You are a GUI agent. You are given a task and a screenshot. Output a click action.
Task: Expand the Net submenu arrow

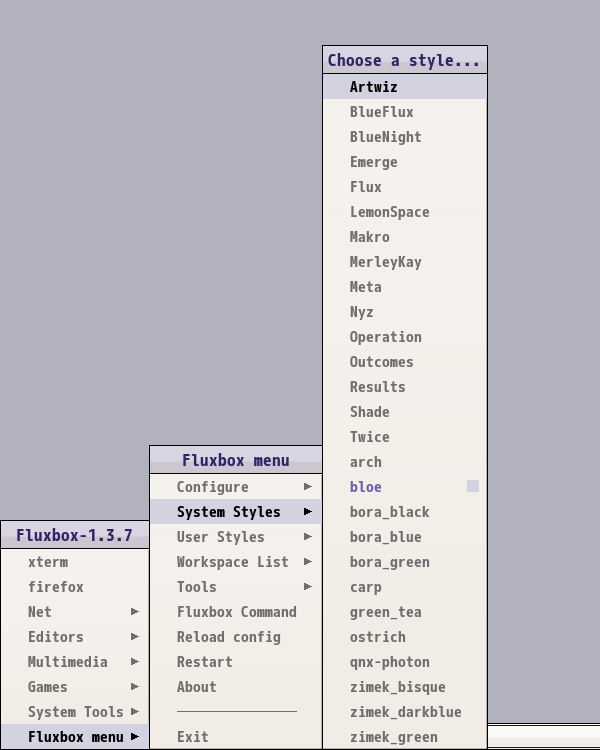(135, 612)
